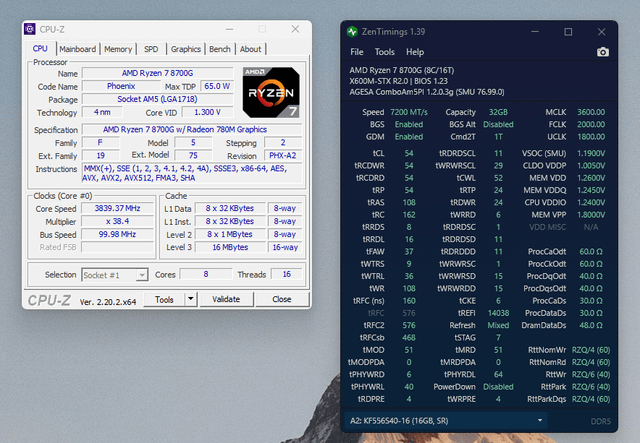This screenshot has width=640, height=443.
Task: Click the Bus Speed value 99.98 MHz
Action: [117, 234]
